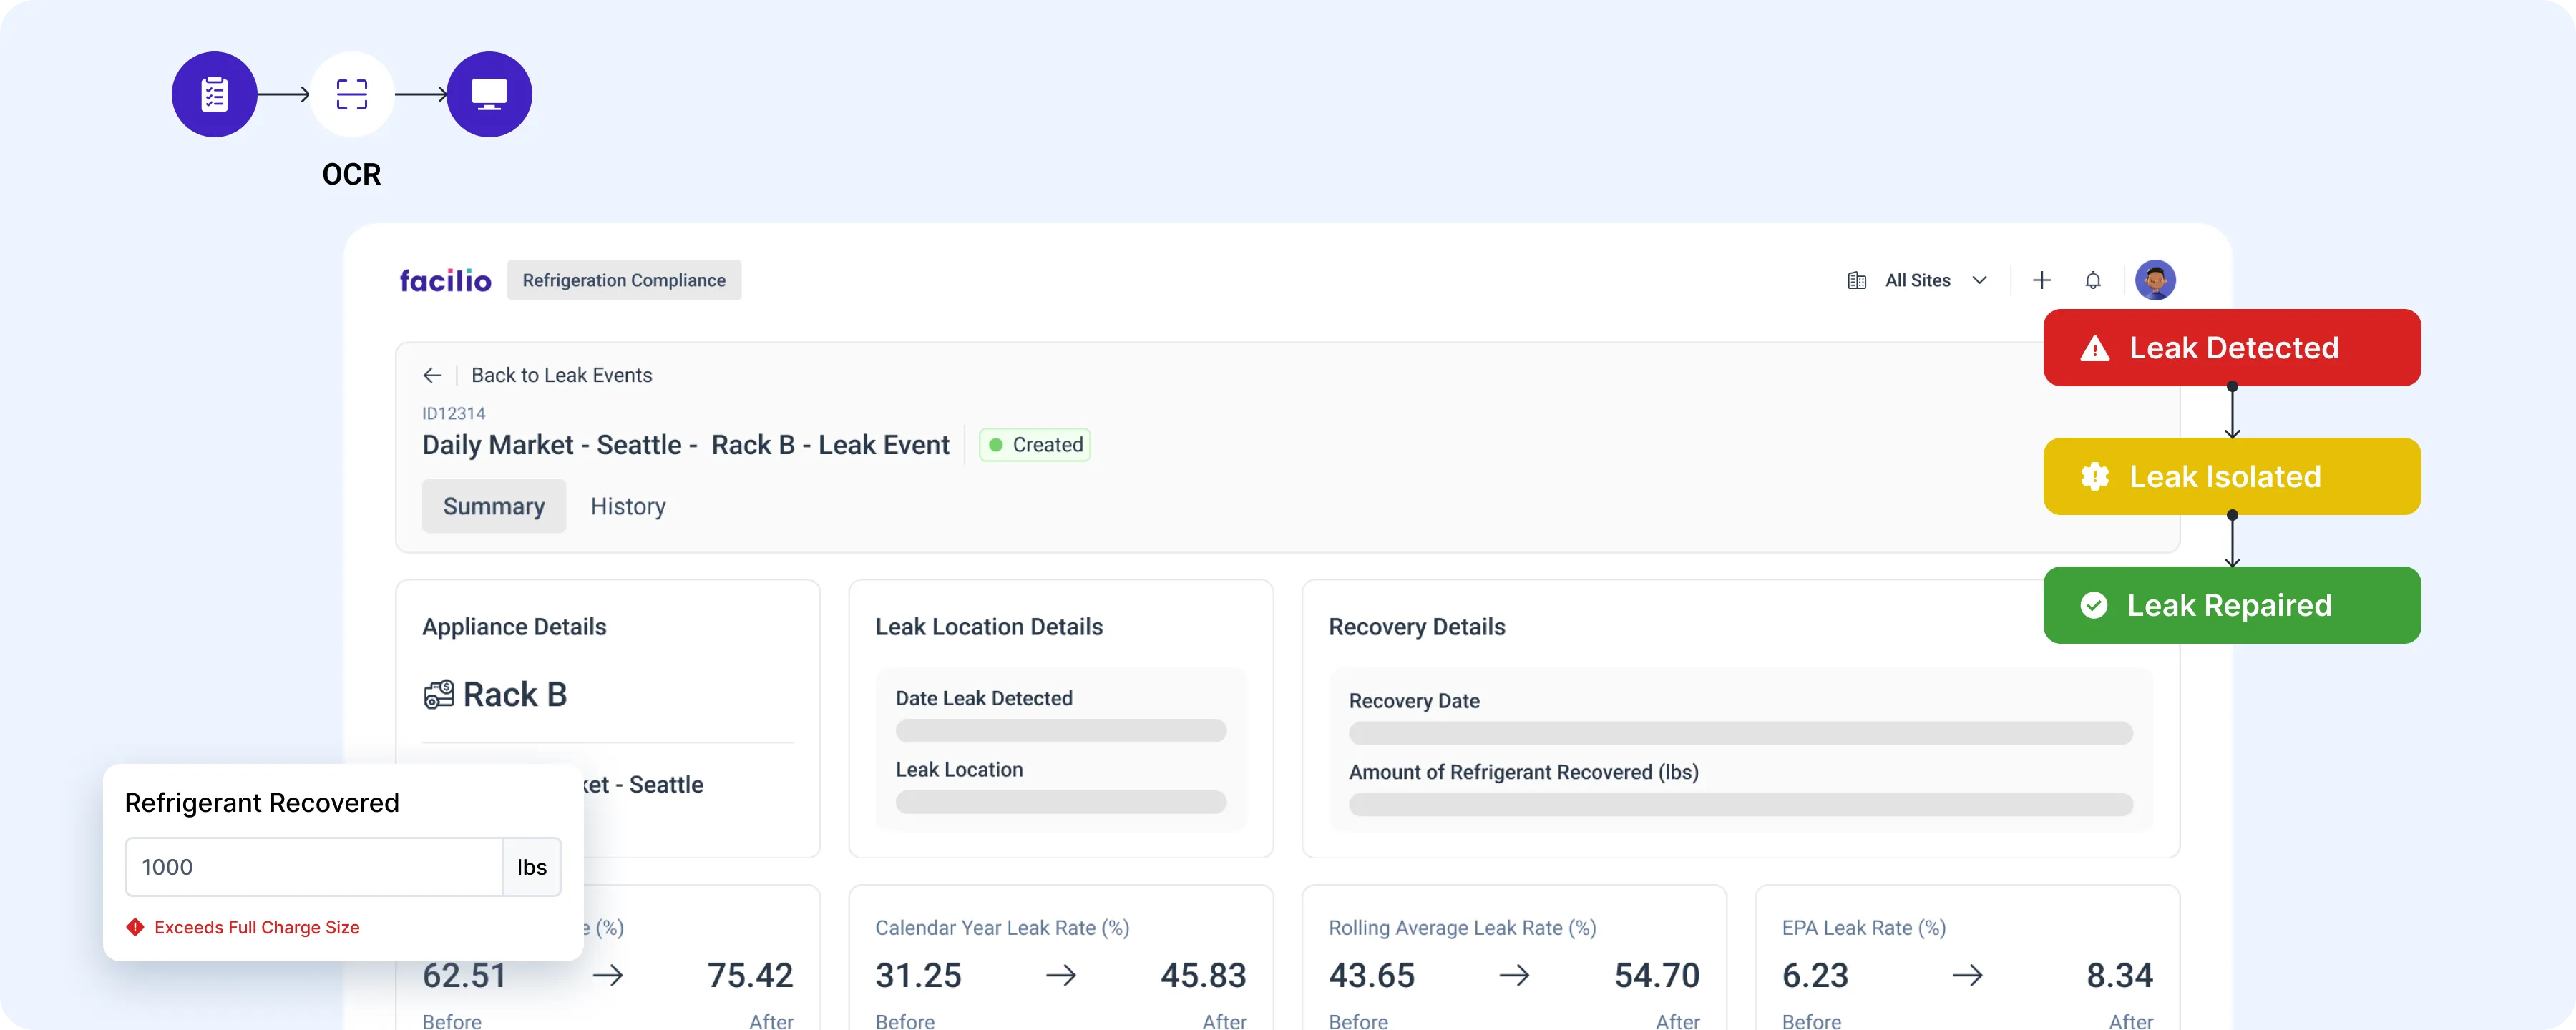Click the monitor display icon circle
The width and height of the screenshot is (2576, 1030).
[x=489, y=94]
